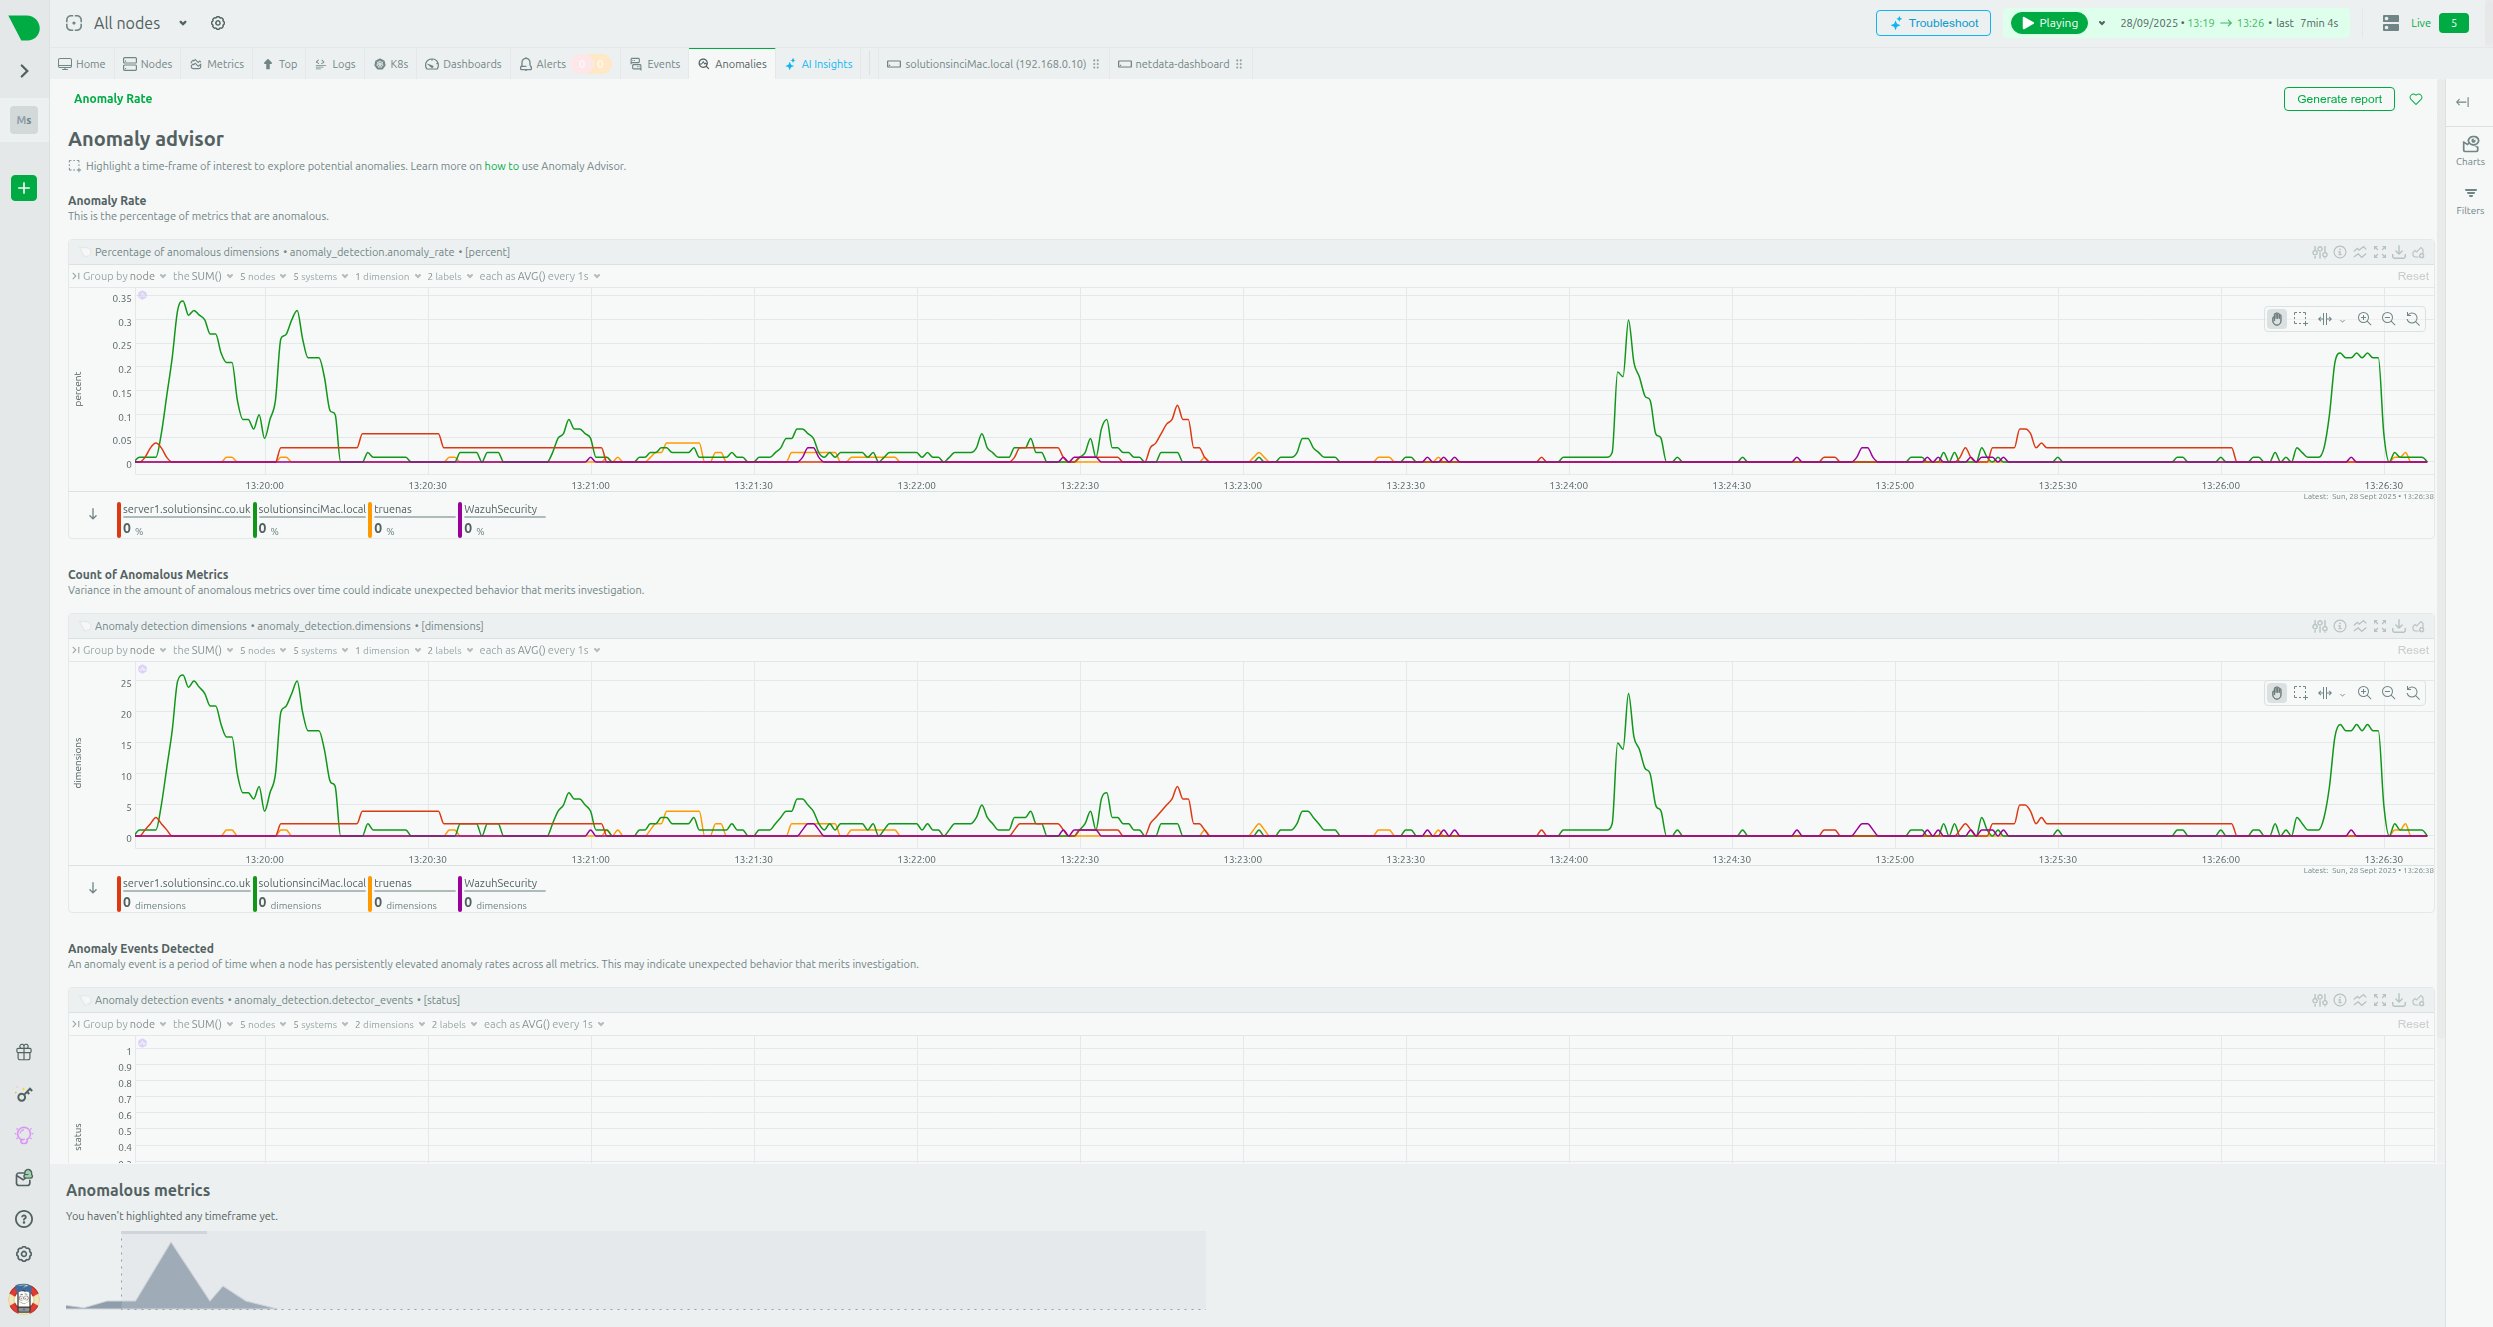
Task: Reset zoom on anomaly dimensions chart
Action: (x=2412, y=693)
